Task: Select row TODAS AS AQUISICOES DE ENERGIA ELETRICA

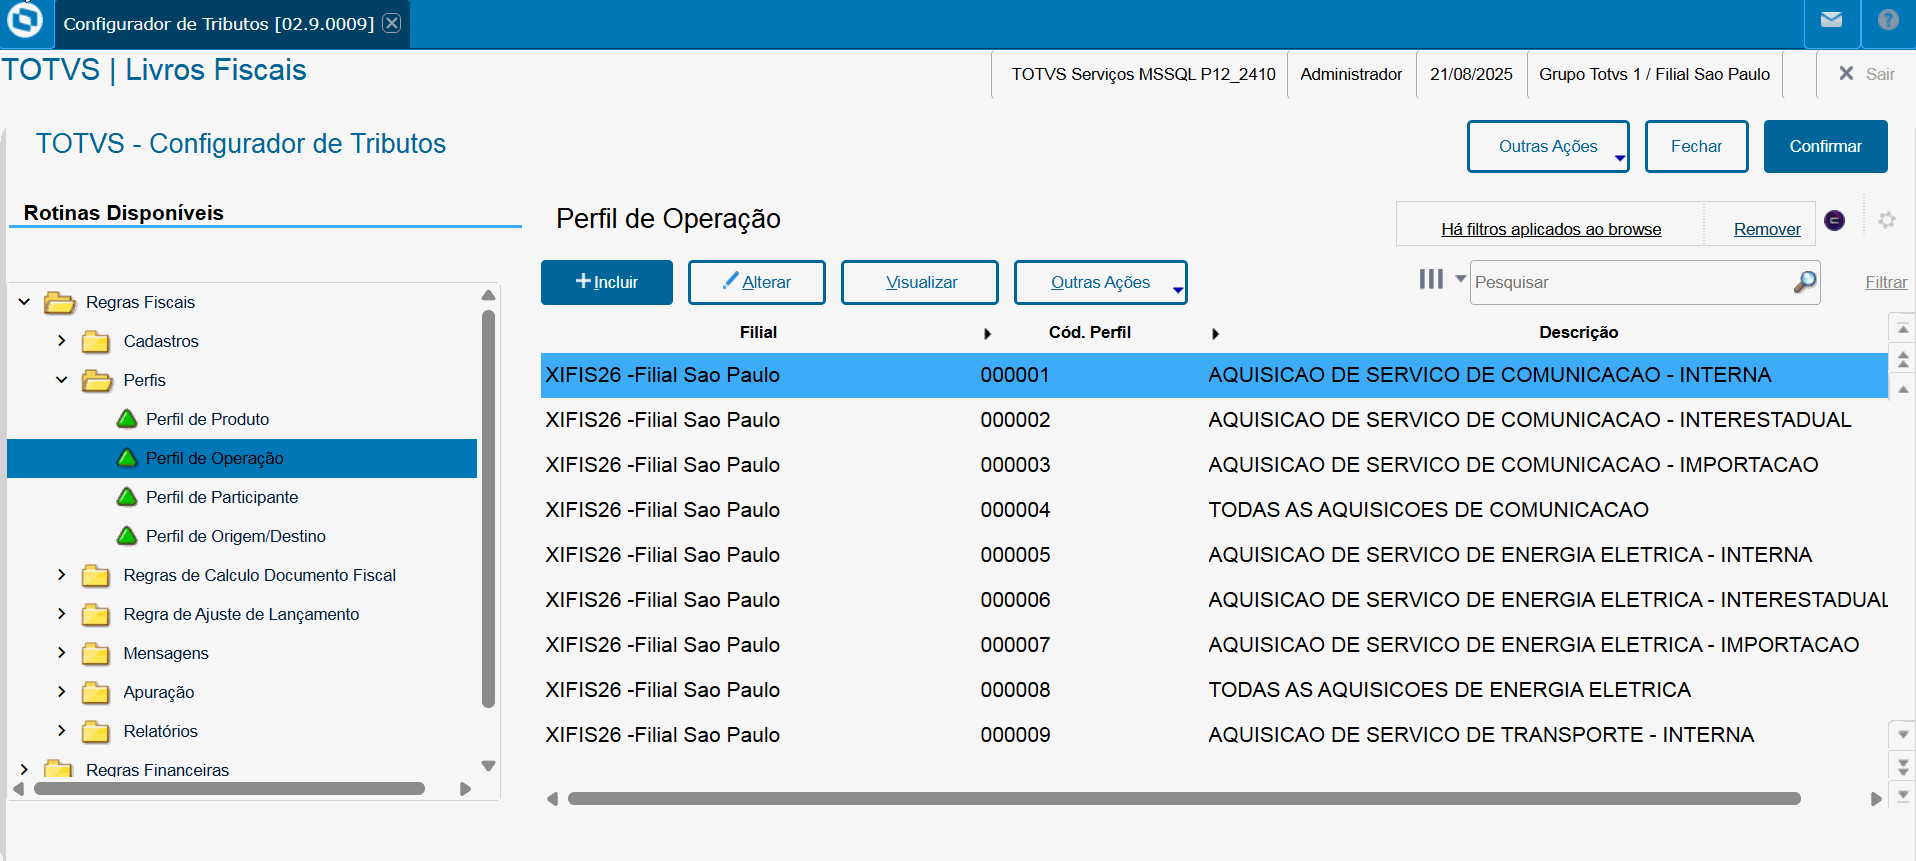Action: [1214, 690]
